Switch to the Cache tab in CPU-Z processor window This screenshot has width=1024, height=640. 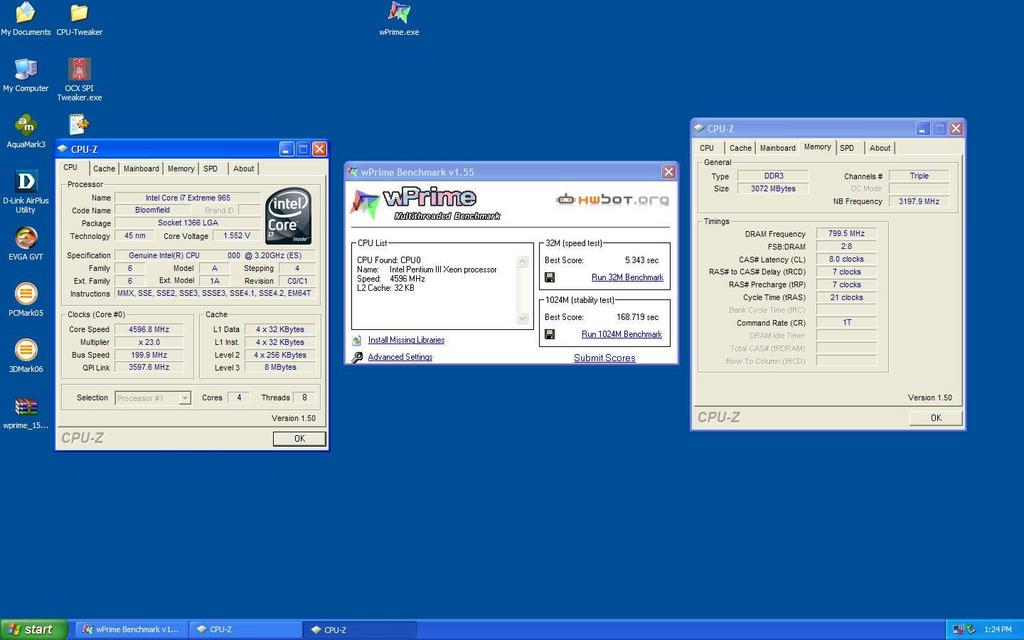[x=104, y=168]
